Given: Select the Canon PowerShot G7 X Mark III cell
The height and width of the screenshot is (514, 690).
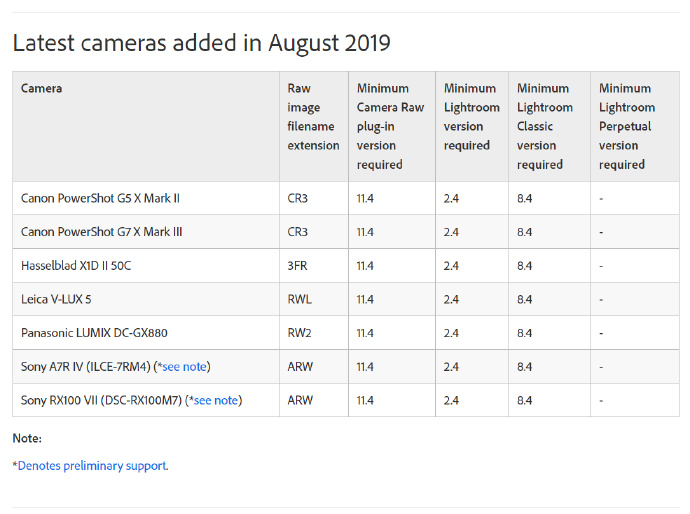Looking at the screenshot, I should [x=101, y=232].
